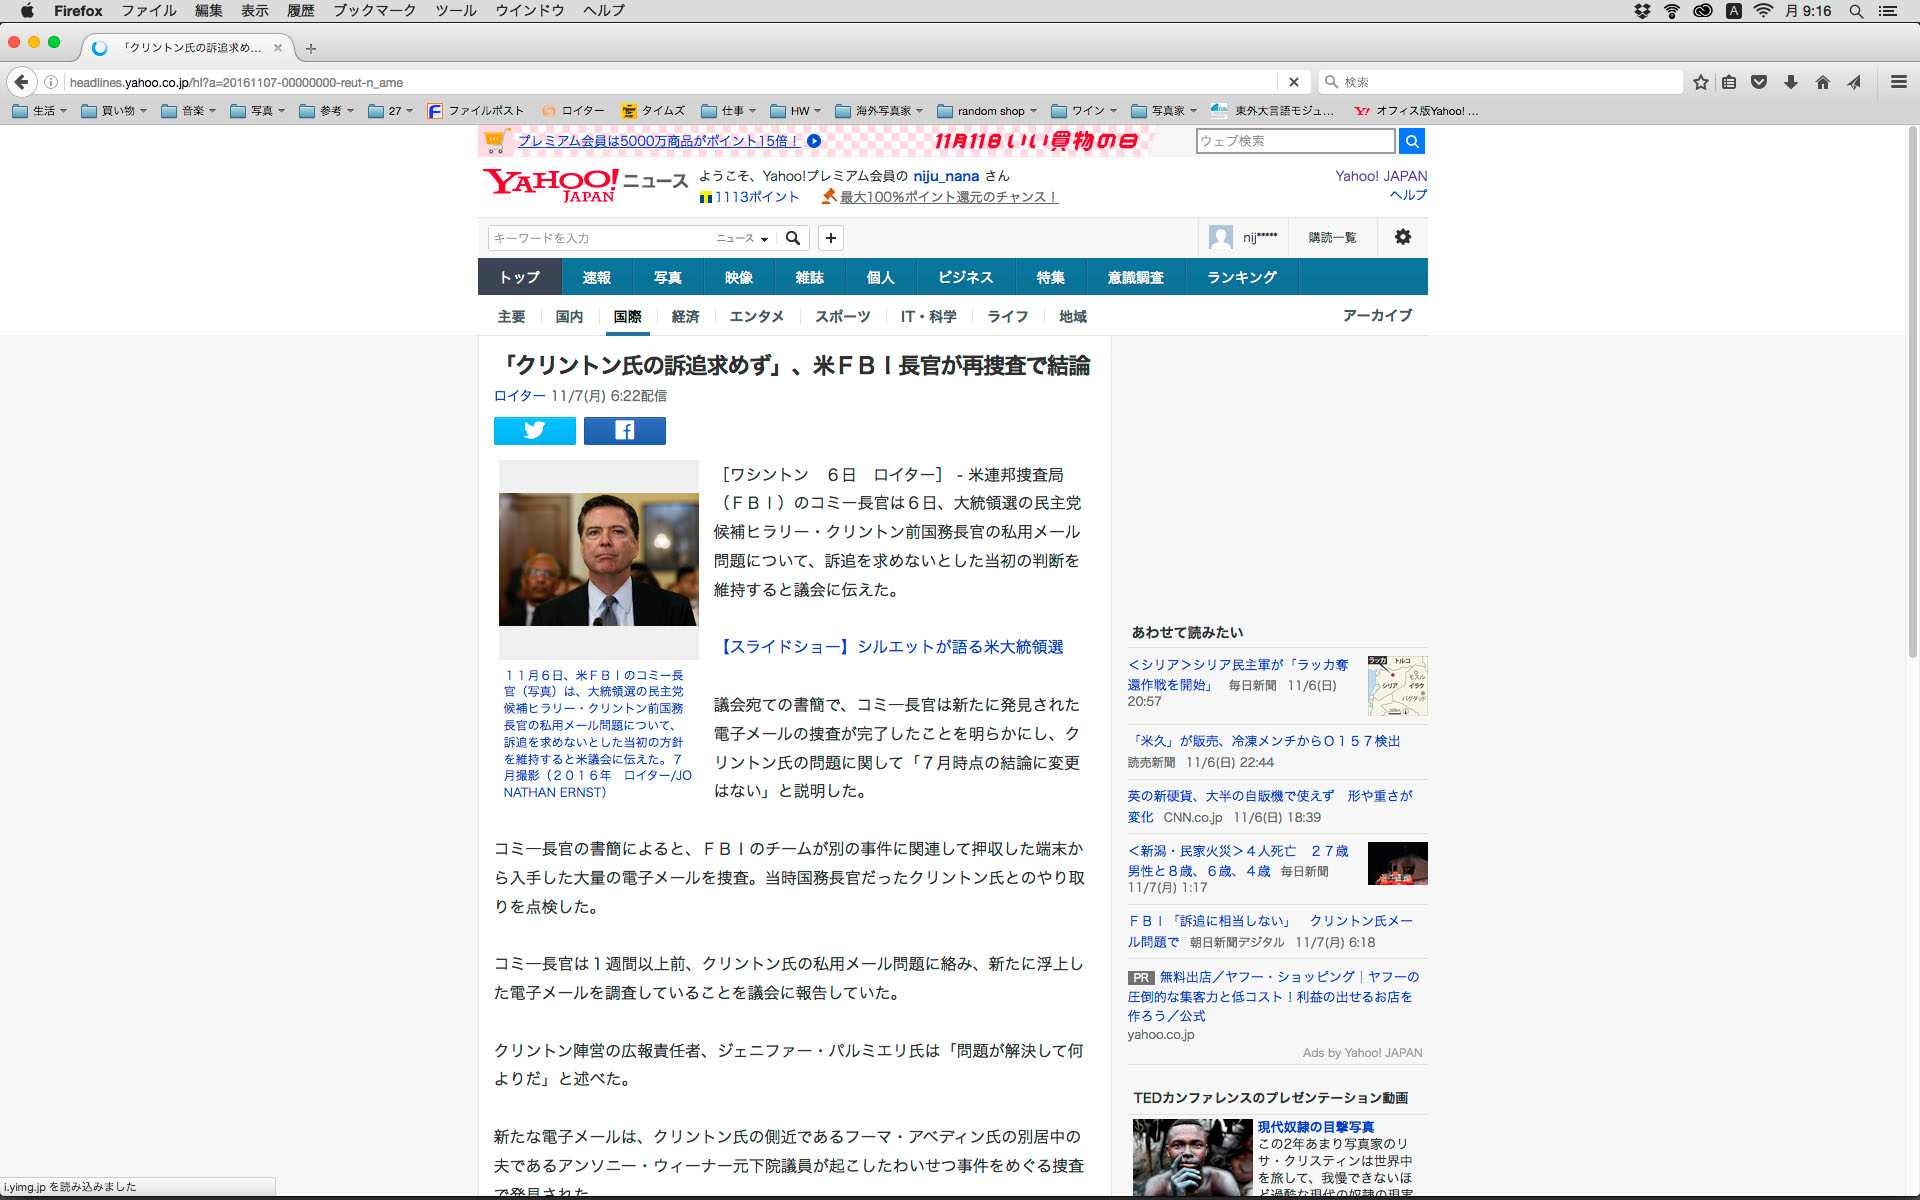Viewport: 1920px width, 1200px height.
Task: Open Firefox downloads arrow icon
Action: coord(1791,82)
